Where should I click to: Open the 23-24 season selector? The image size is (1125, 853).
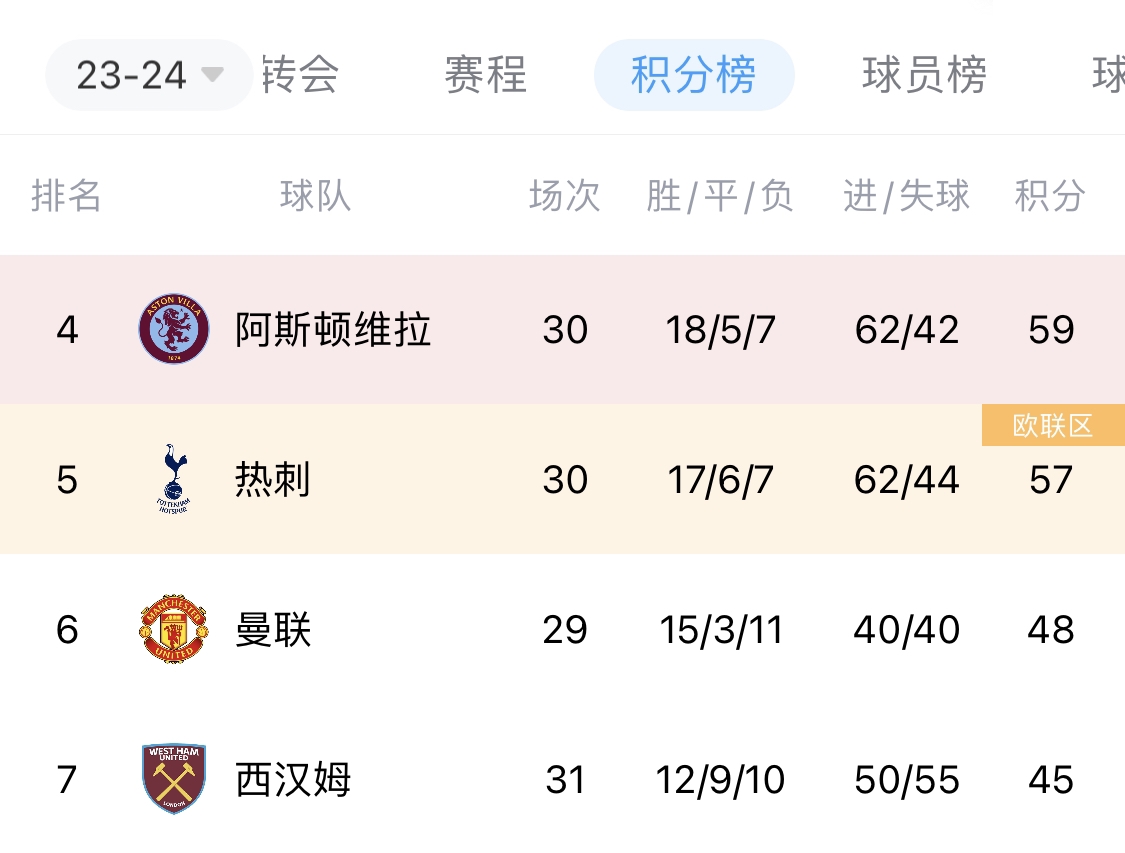147,74
